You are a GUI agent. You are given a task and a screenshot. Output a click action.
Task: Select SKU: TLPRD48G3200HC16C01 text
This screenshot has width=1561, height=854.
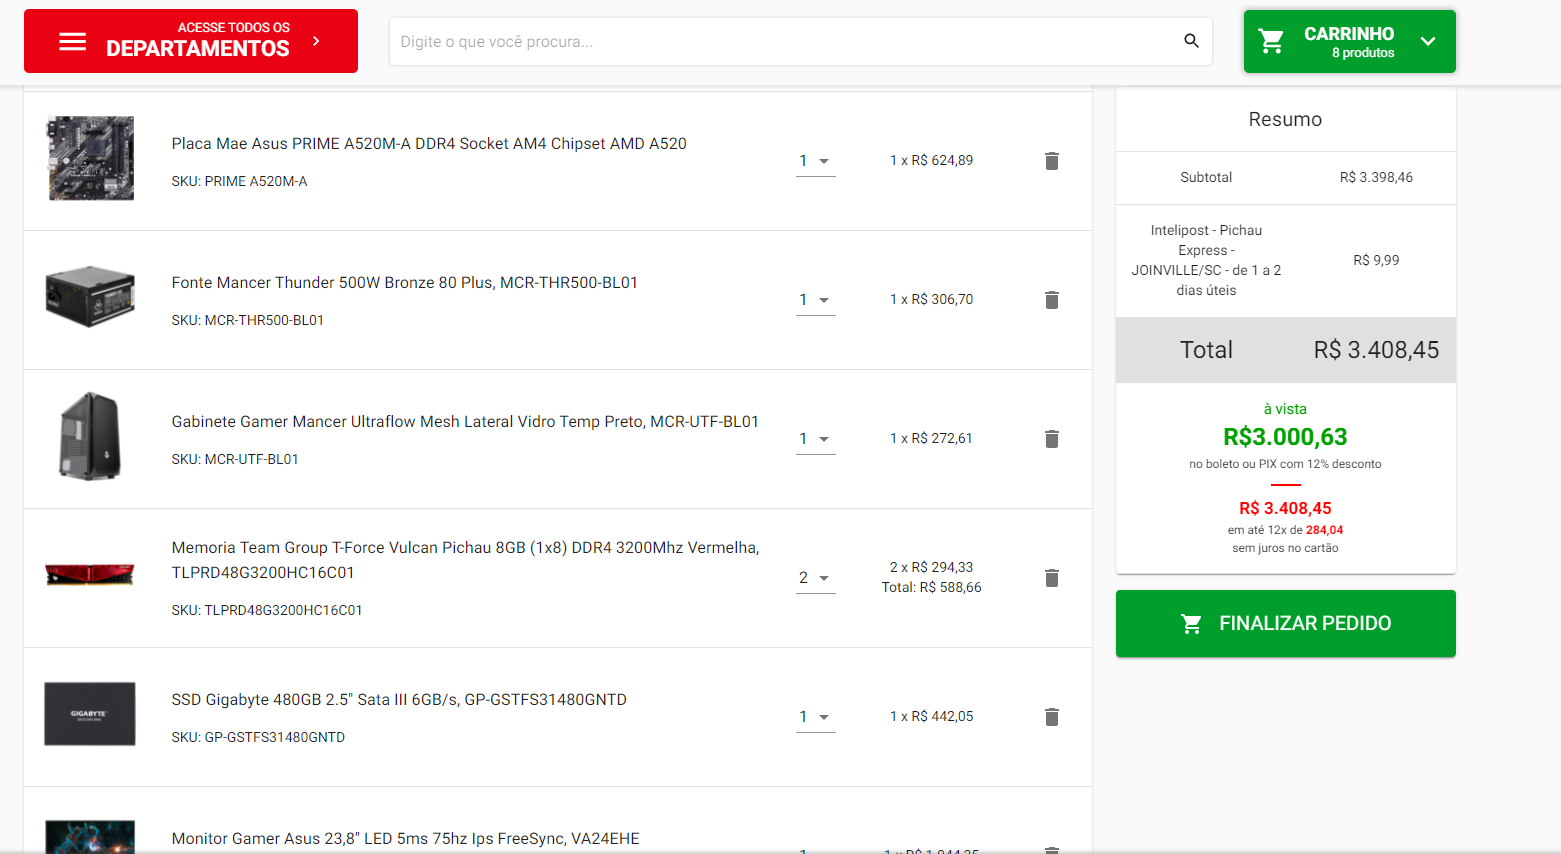(x=267, y=611)
